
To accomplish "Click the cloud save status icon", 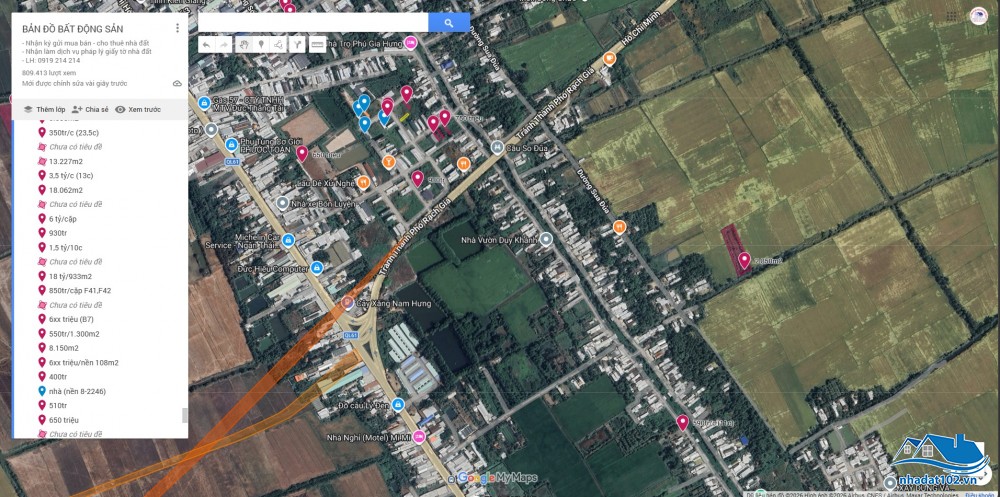I will pos(177,84).
